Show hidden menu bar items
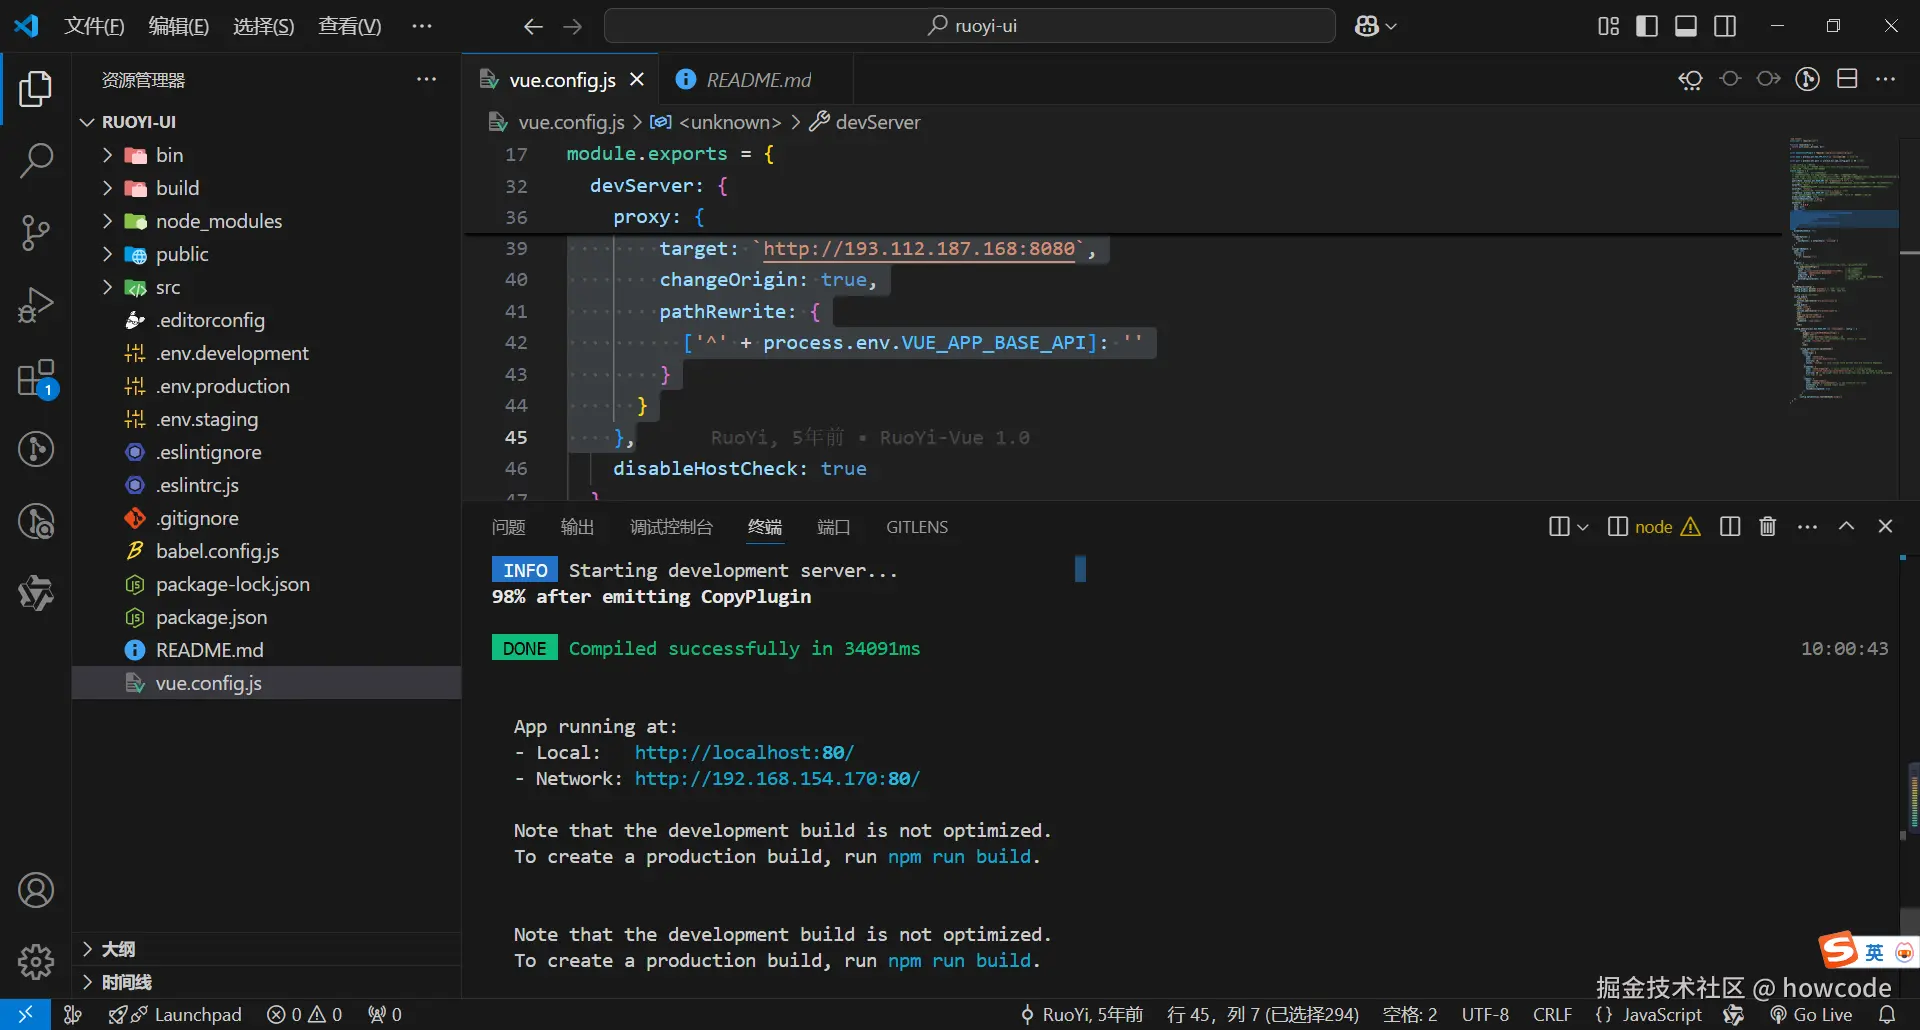The width and height of the screenshot is (1920, 1030). [x=422, y=26]
